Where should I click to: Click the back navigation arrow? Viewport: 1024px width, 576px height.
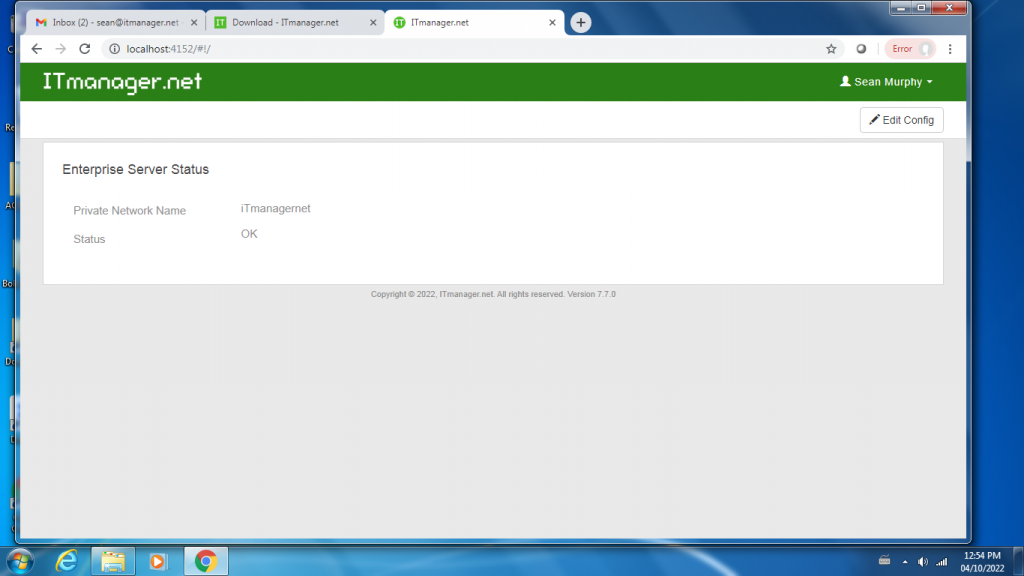point(37,48)
